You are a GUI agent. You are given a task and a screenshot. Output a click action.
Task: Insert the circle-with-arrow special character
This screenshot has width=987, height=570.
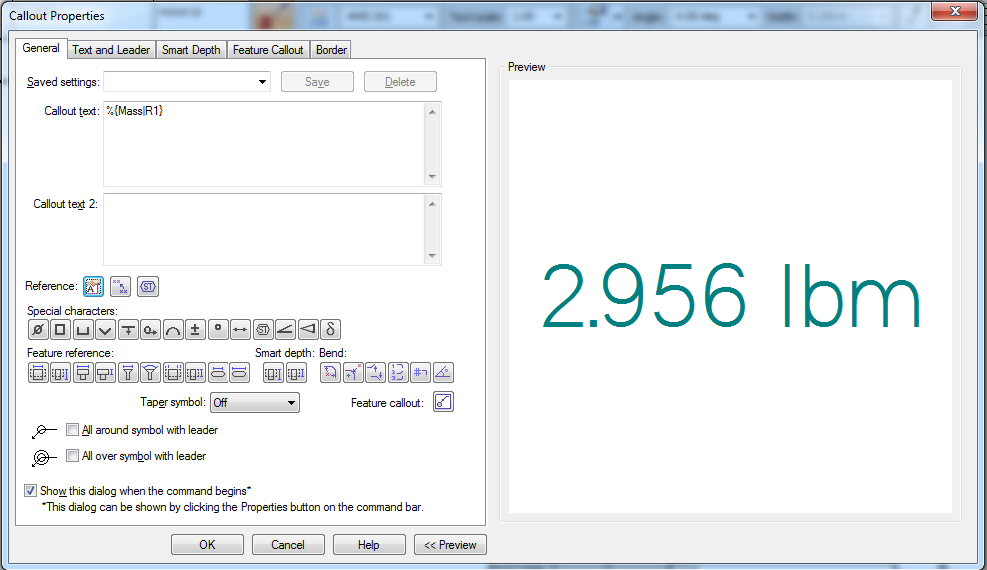point(150,329)
